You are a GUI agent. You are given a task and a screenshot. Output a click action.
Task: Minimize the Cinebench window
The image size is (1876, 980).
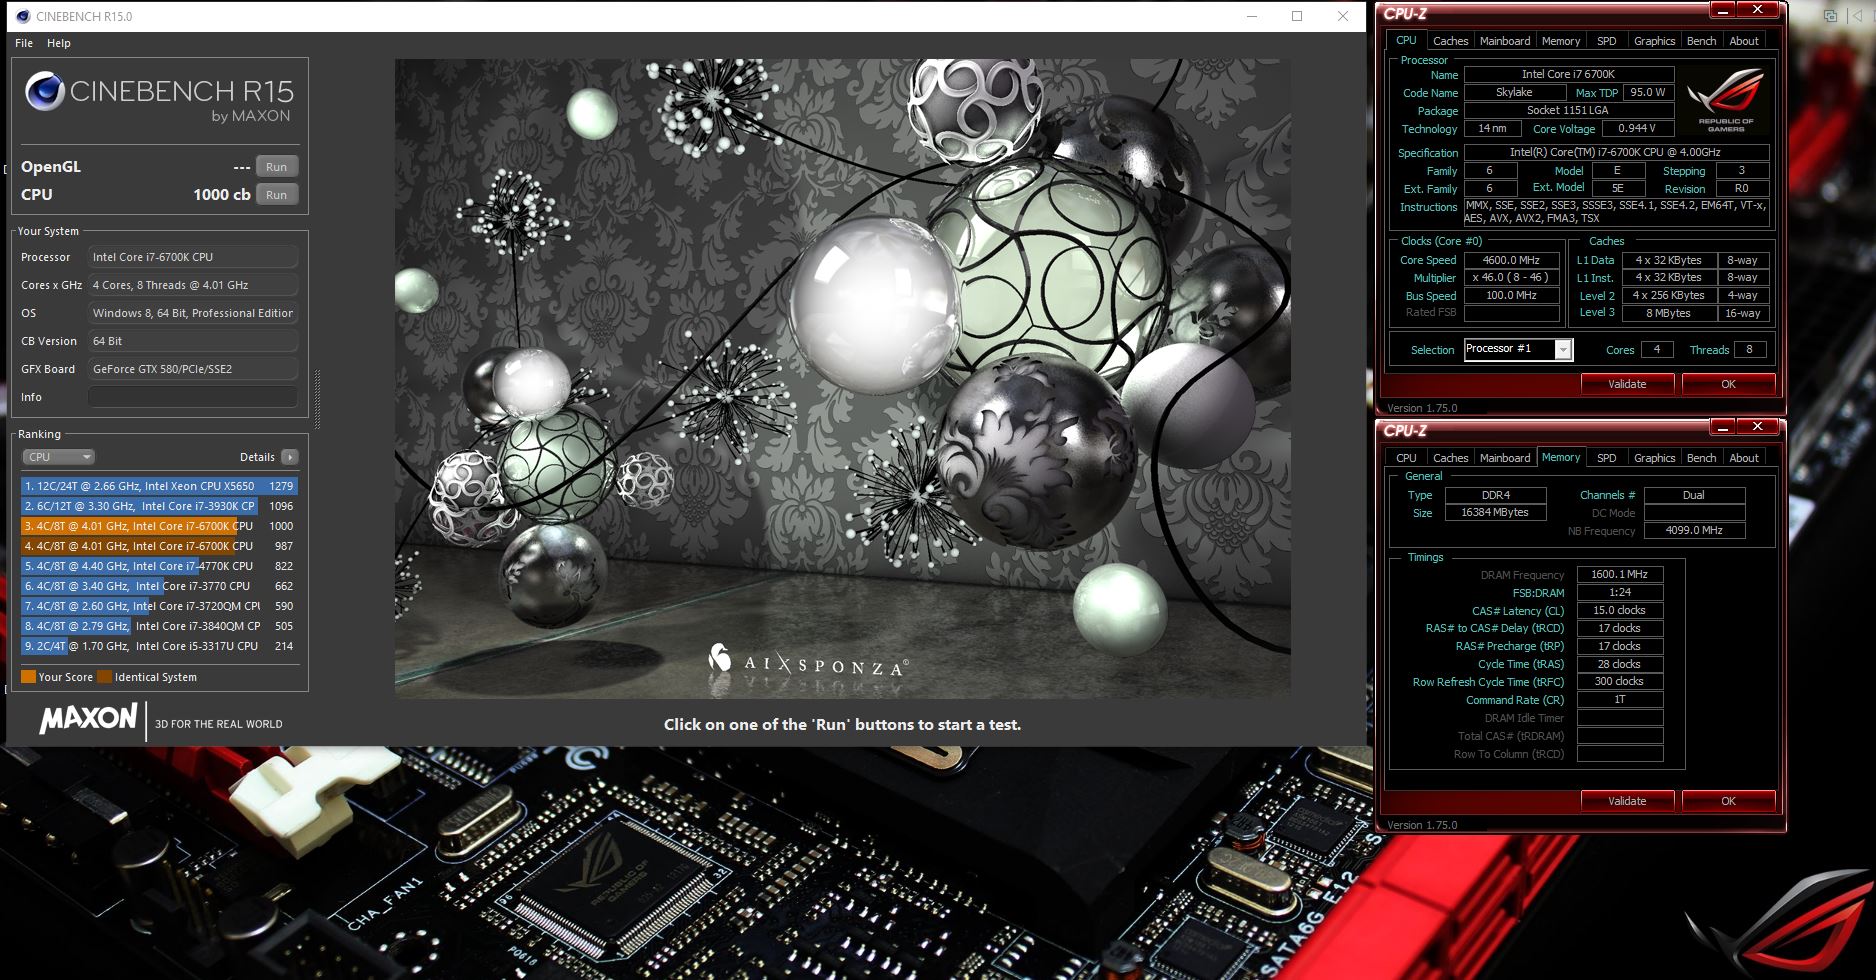(1252, 16)
